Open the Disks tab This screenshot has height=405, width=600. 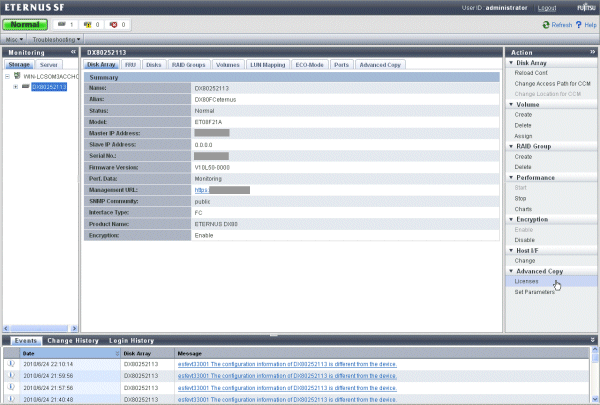(x=154, y=65)
